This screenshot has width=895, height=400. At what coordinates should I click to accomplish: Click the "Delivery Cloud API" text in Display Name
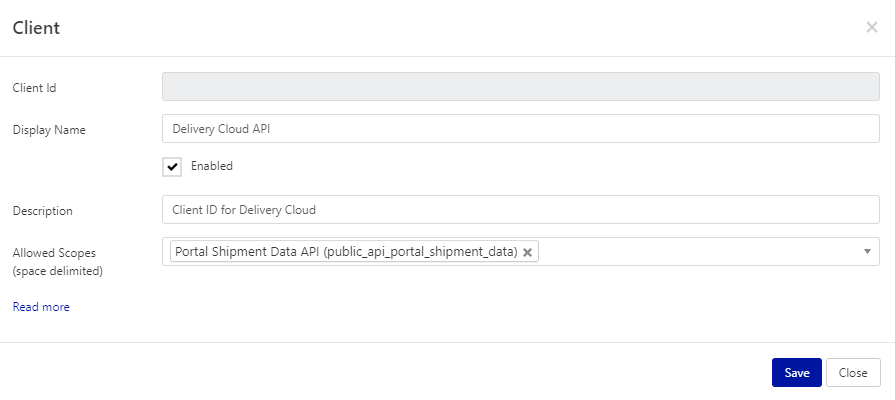(228, 129)
